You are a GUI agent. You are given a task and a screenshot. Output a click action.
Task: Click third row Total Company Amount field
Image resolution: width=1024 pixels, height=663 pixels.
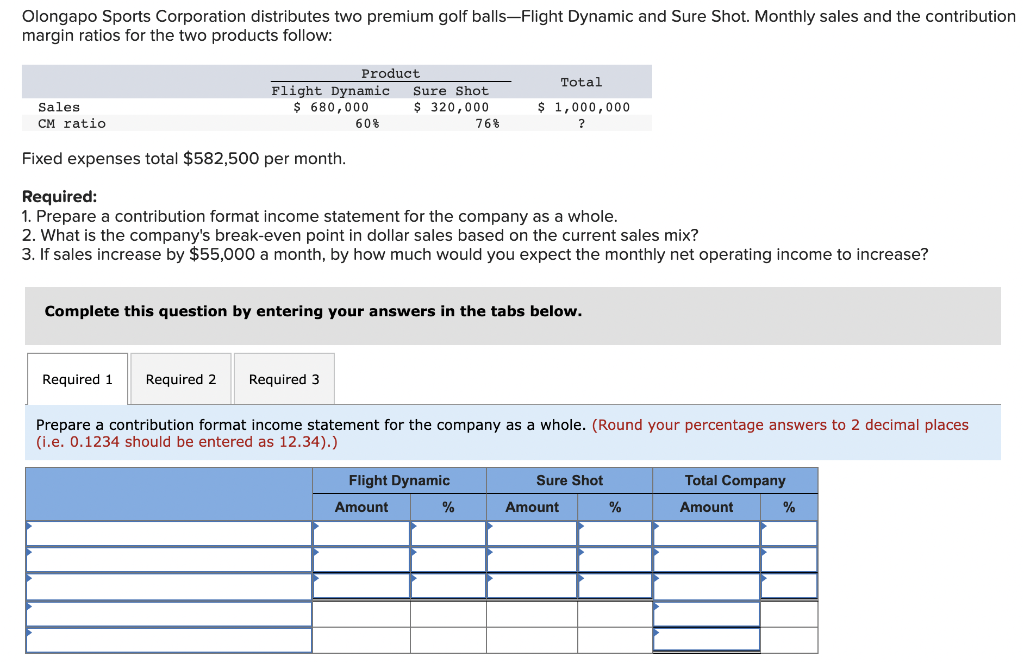click(707, 586)
